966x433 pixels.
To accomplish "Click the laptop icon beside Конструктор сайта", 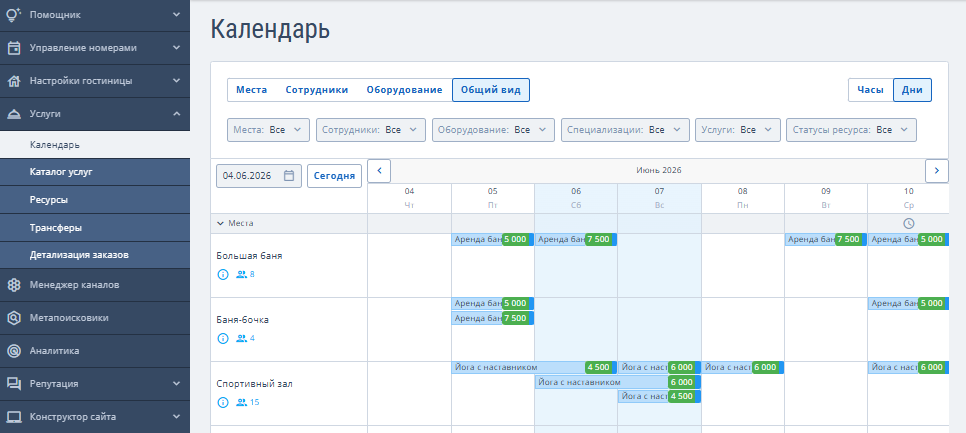I will [14, 417].
